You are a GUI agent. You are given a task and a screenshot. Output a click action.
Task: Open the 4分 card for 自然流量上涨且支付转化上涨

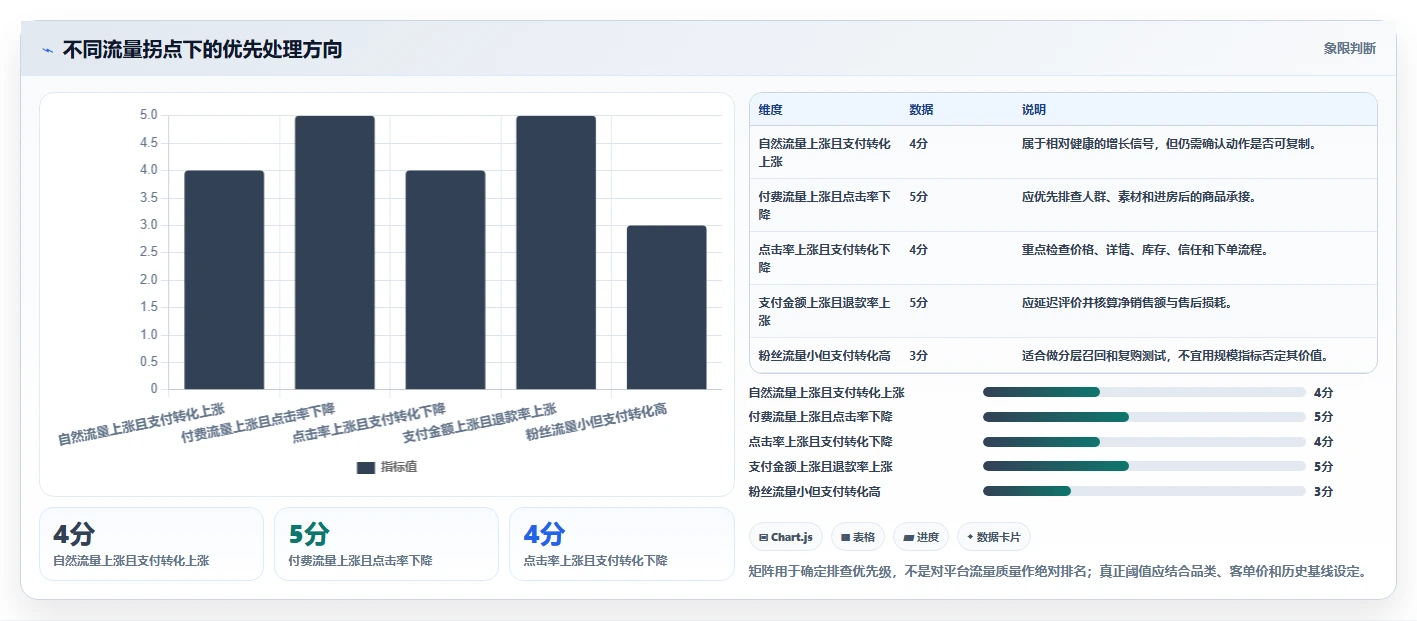[x=151, y=544]
